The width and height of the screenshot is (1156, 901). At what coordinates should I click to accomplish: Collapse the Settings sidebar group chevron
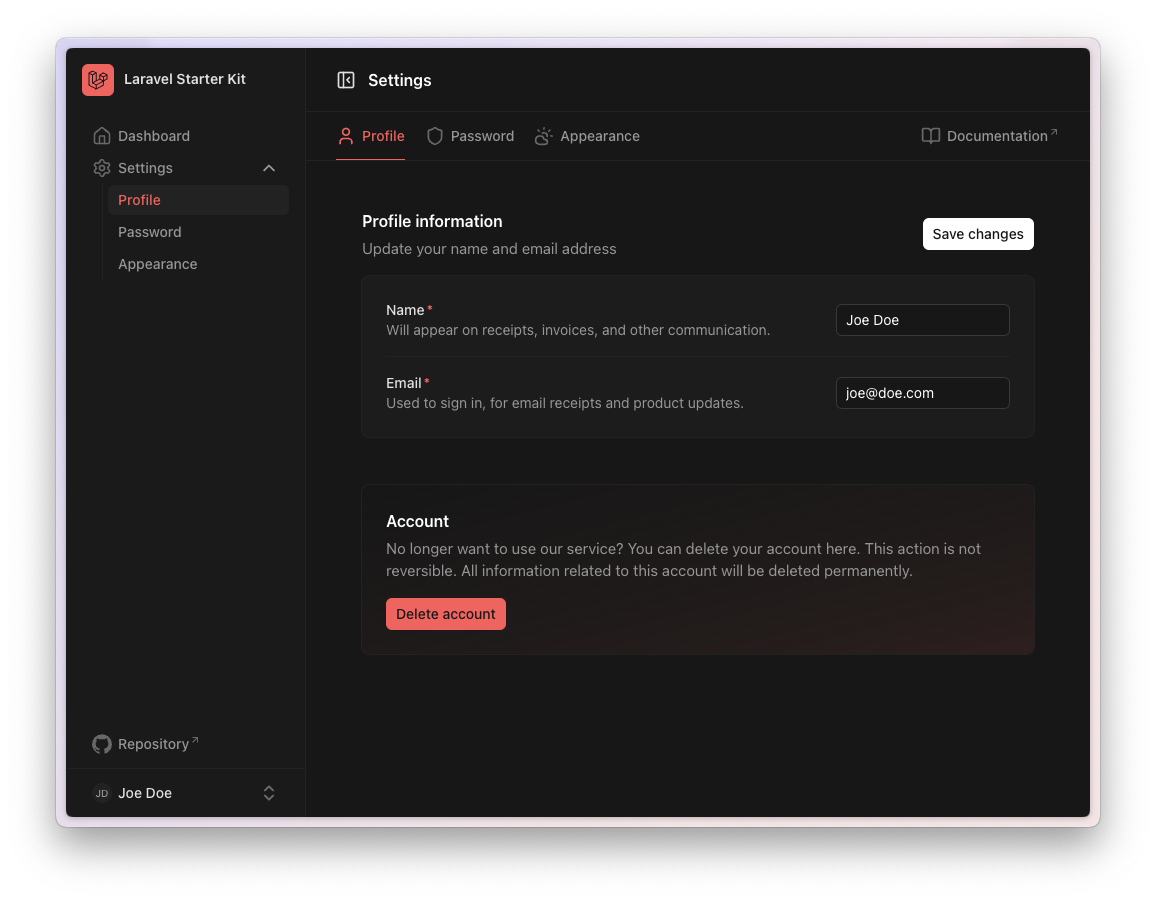[x=269, y=168]
